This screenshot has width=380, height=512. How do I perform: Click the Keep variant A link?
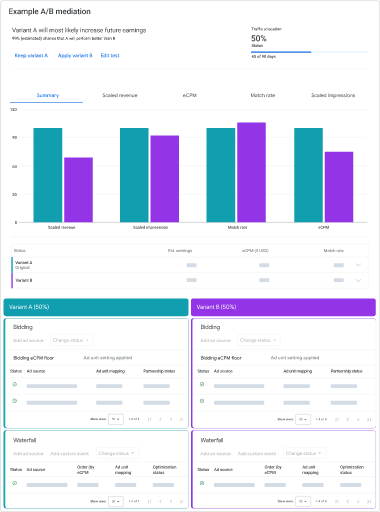coord(31,55)
